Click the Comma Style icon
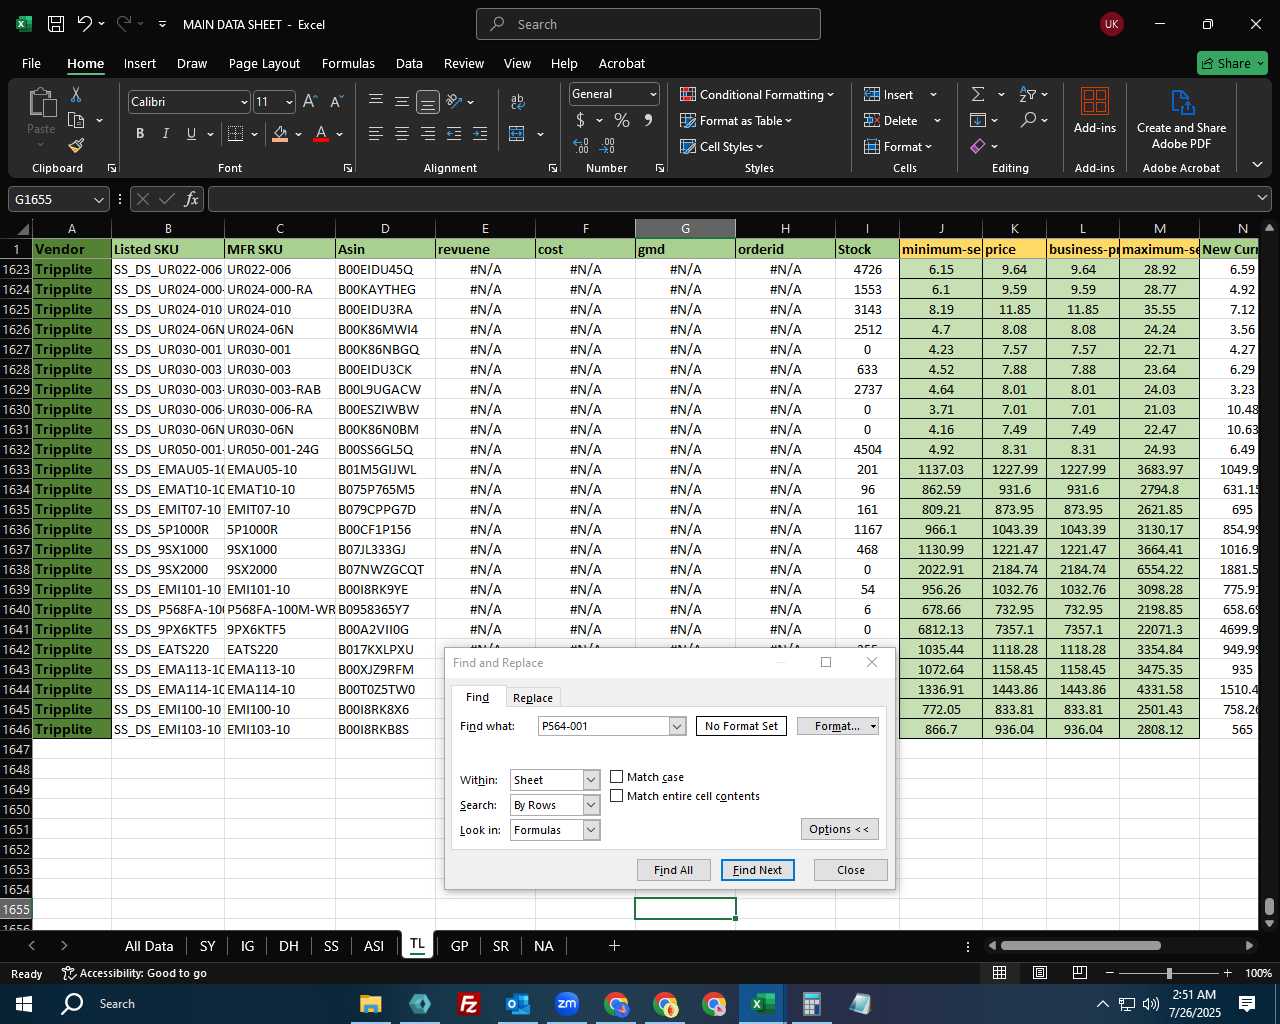The height and width of the screenshot is (1024, 1280). [x=648, y=120]
